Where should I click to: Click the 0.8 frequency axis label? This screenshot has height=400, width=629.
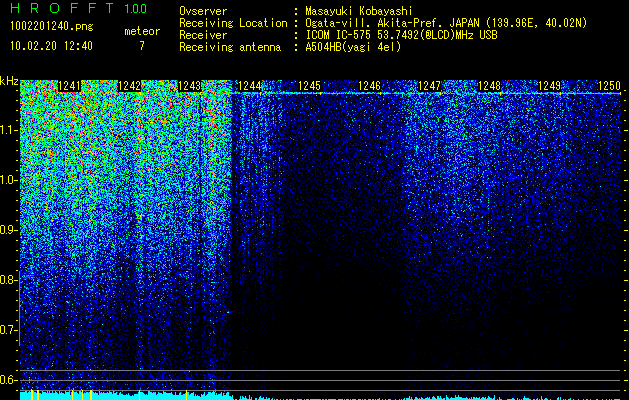pos(9,280)
